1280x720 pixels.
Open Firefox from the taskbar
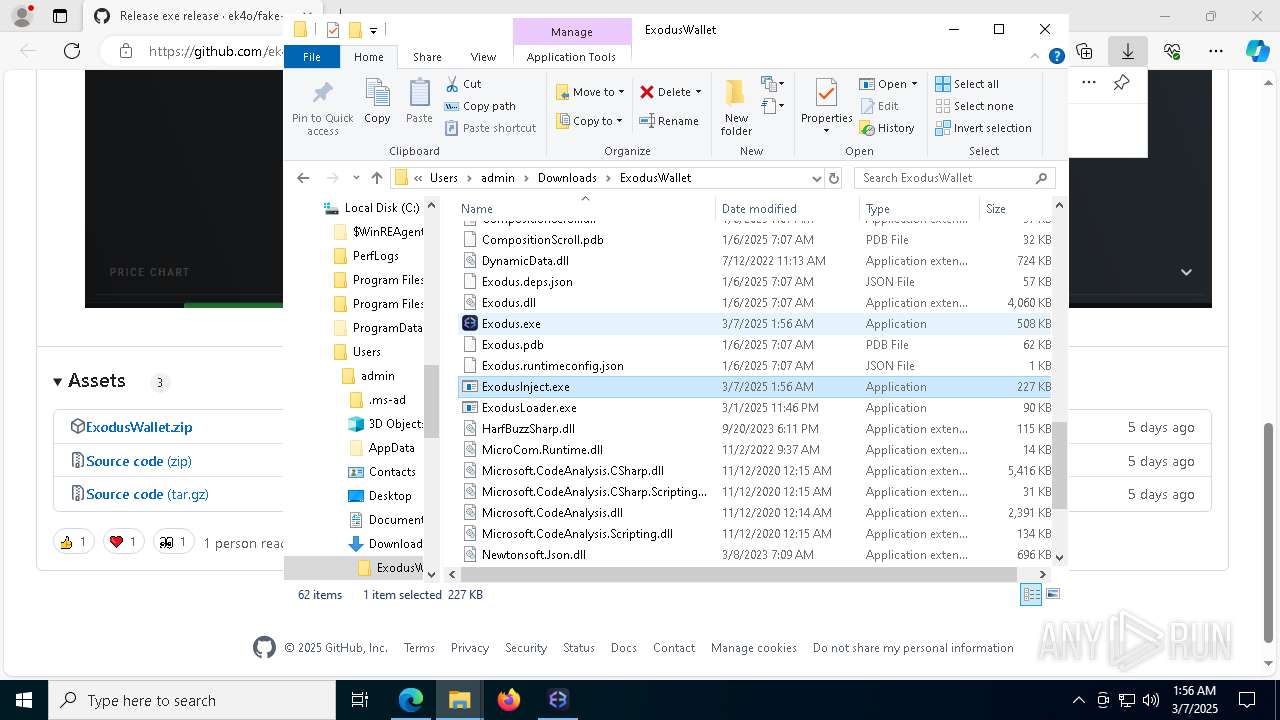[509, 700]
